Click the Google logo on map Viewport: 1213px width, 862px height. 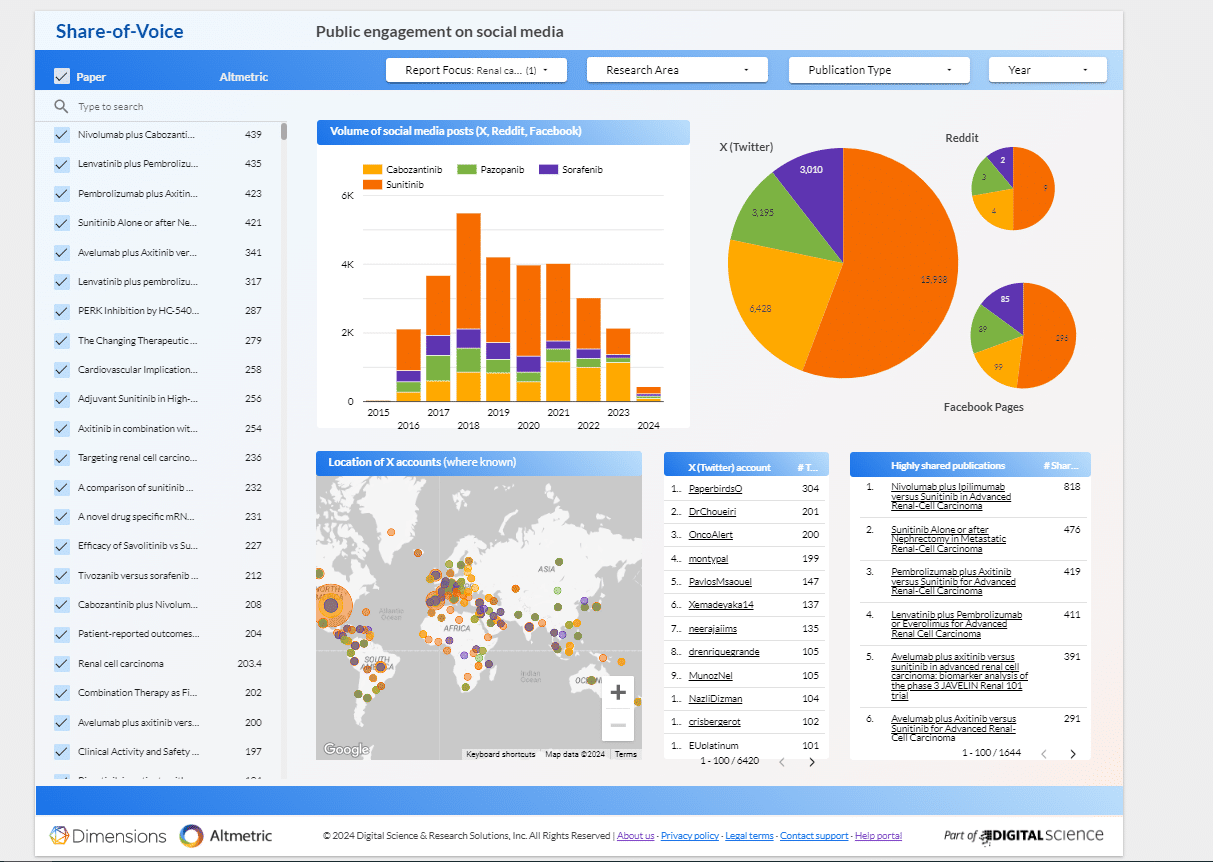(346, 749)
